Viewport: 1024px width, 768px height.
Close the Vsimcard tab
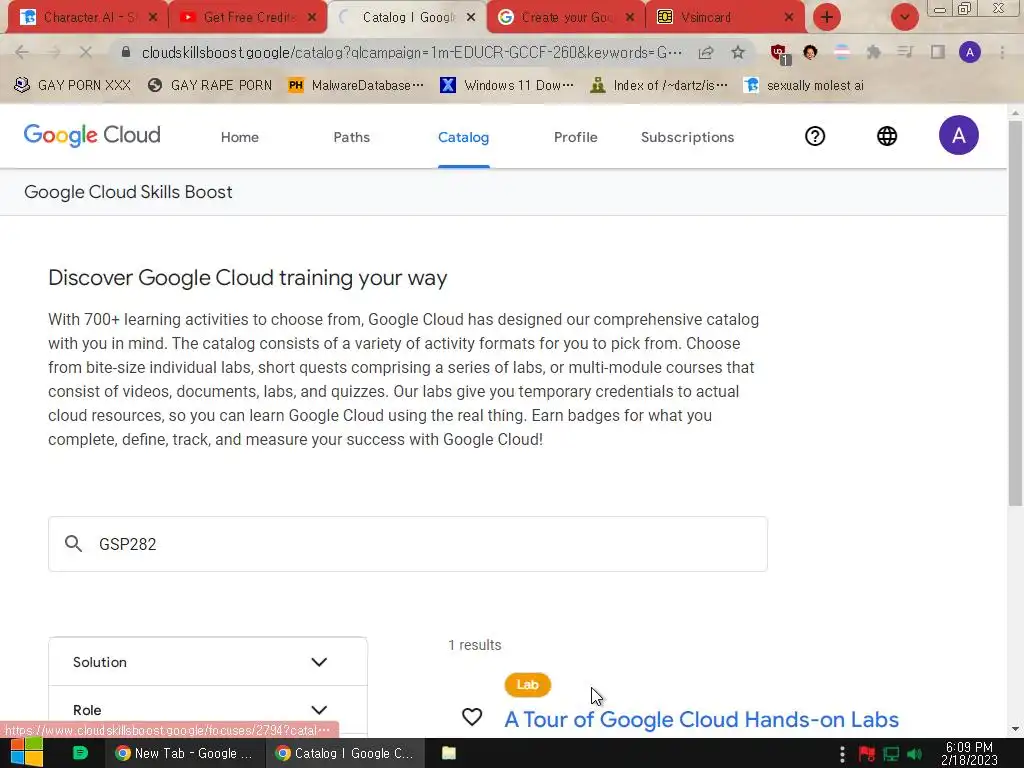(x=789, y=18)
